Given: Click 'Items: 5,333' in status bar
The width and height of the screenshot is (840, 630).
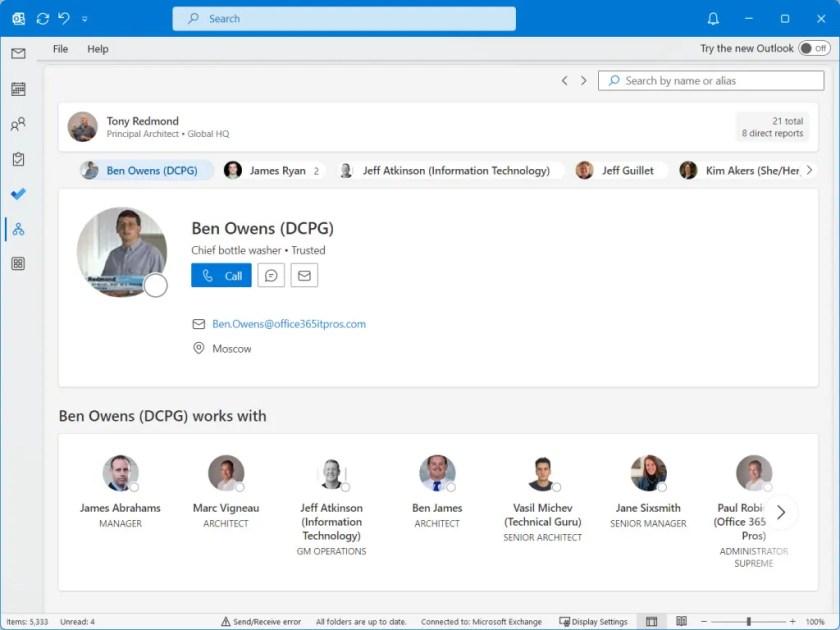Looking at the screenshot, I should point(27,621).
